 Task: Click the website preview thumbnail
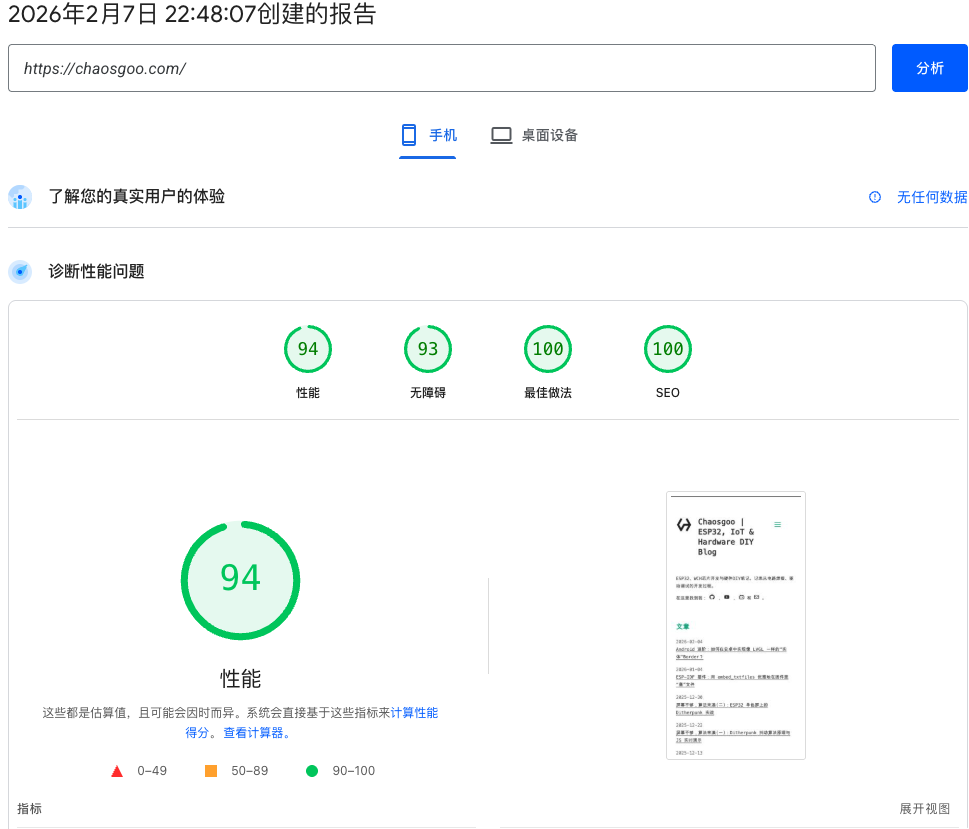click(x=735, y=624)
